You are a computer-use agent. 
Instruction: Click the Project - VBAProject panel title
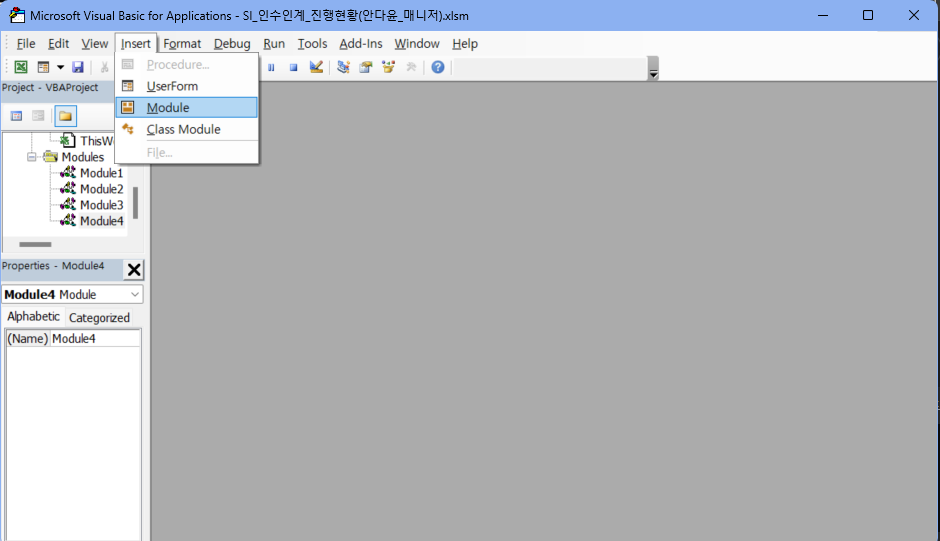tap(50, 88)
